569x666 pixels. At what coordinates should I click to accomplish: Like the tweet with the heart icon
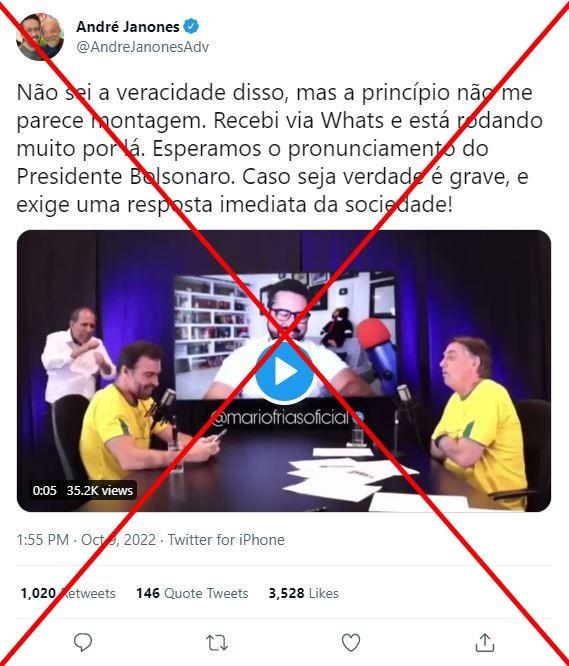pyautogui.click(x=351, y=643)
